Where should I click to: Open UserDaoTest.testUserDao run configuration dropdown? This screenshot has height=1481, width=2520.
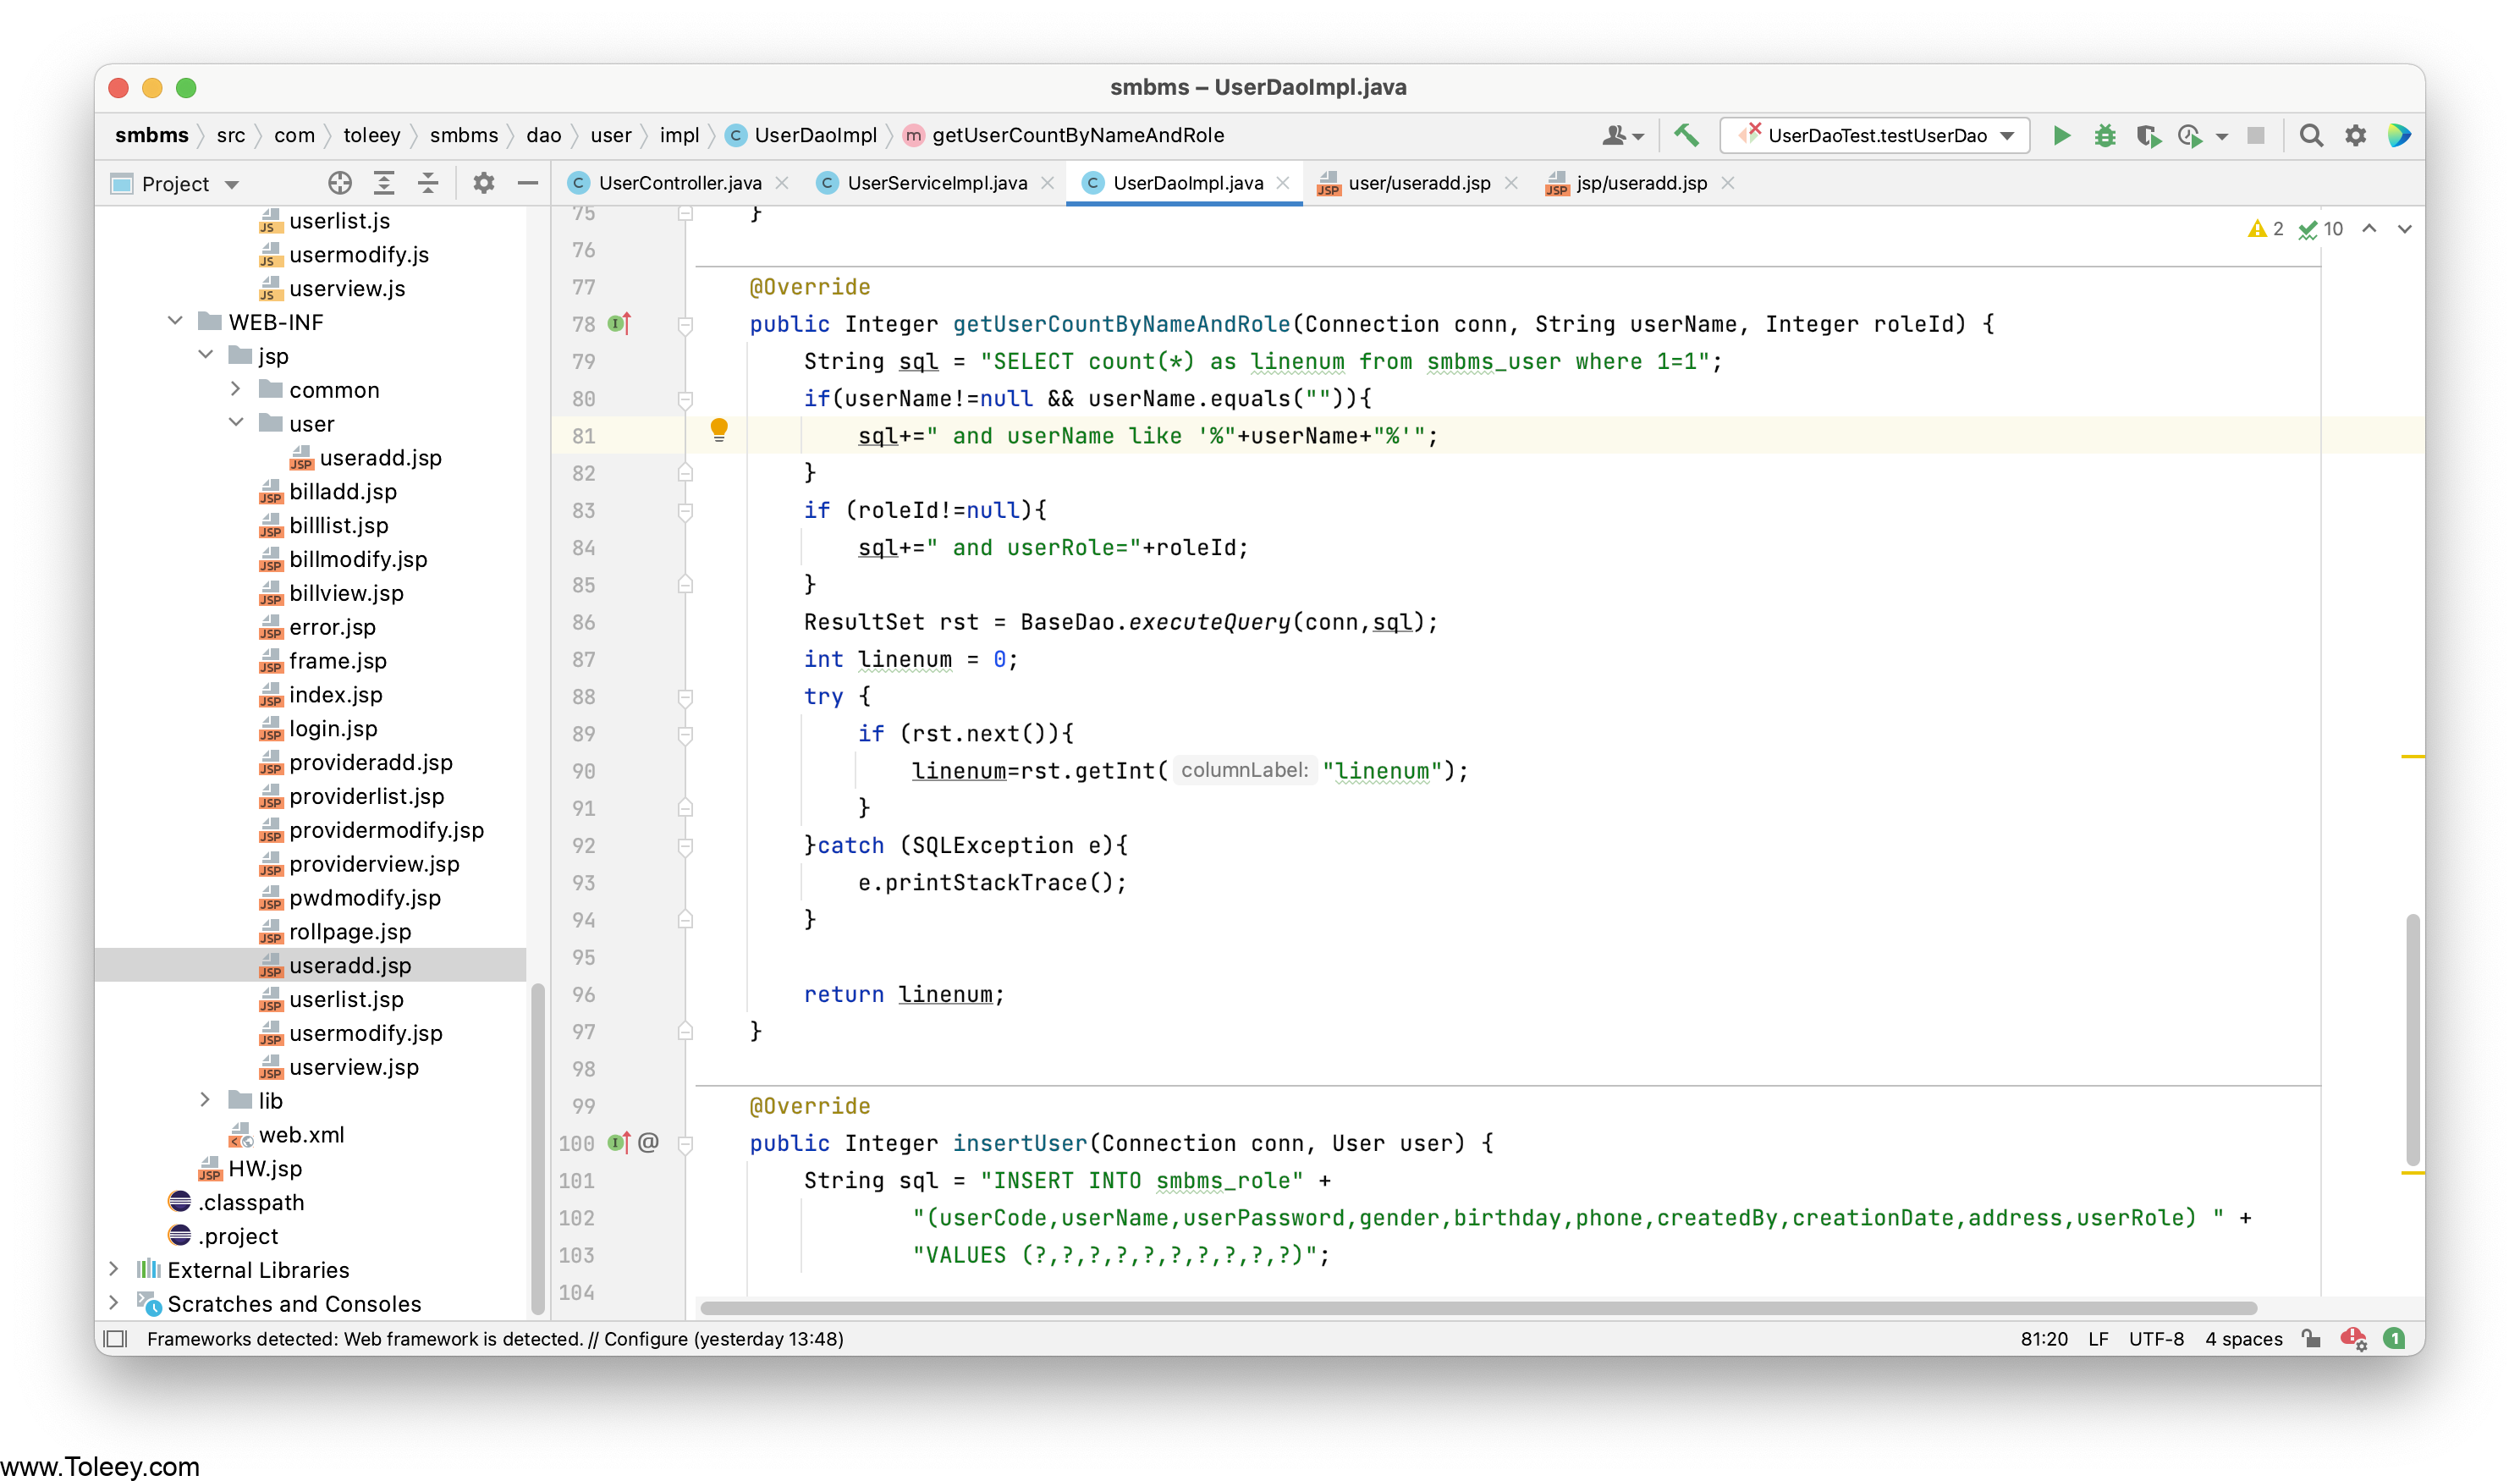tap(1875, 135)
